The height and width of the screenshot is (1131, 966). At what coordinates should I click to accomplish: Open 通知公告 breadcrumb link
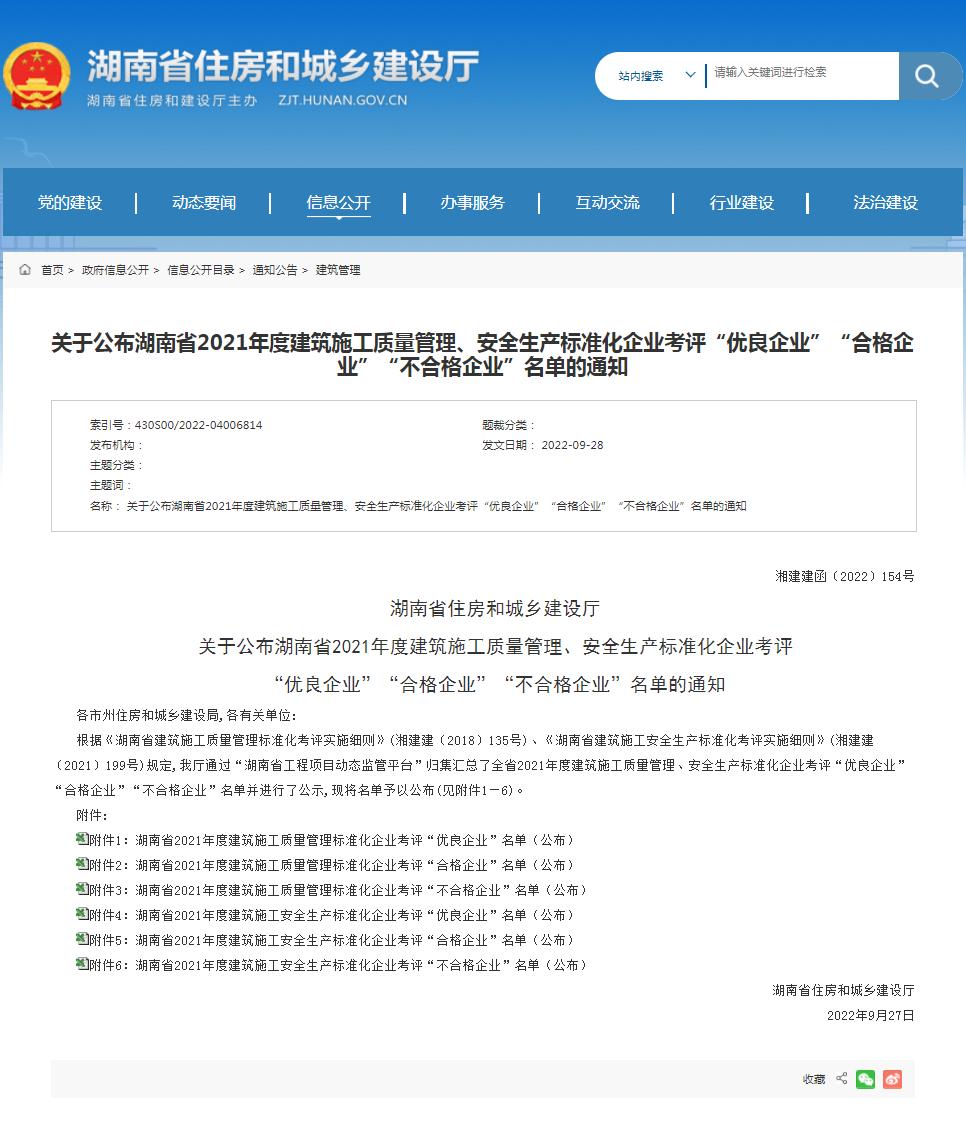point(275,270)
